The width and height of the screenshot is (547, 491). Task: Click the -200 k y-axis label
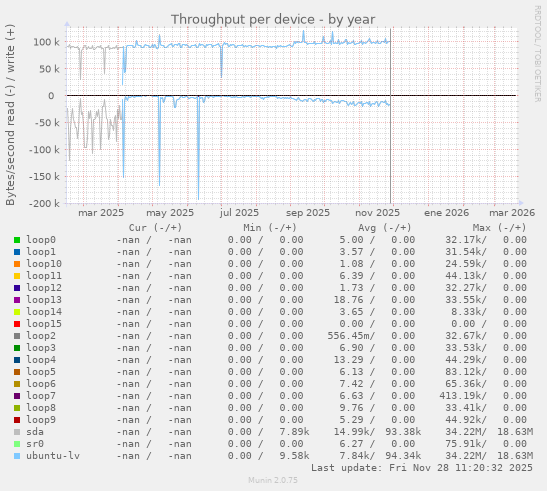tap(44, 203)
